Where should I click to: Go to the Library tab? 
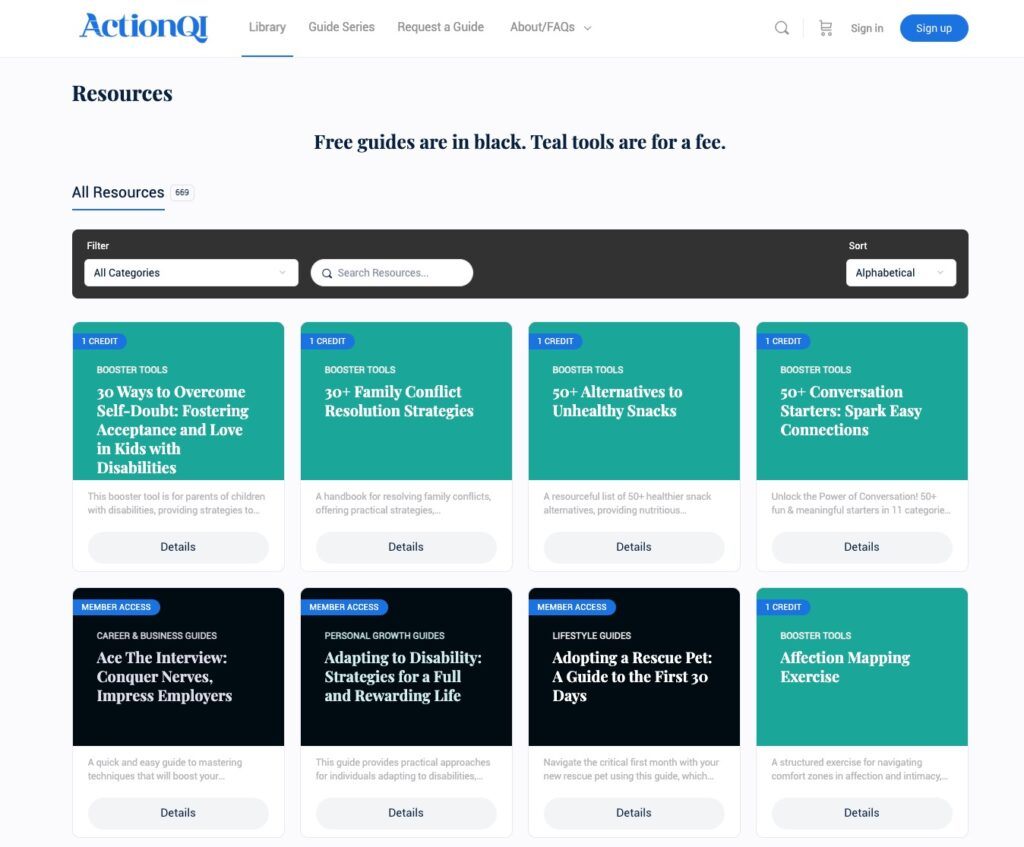click(267, 27)
